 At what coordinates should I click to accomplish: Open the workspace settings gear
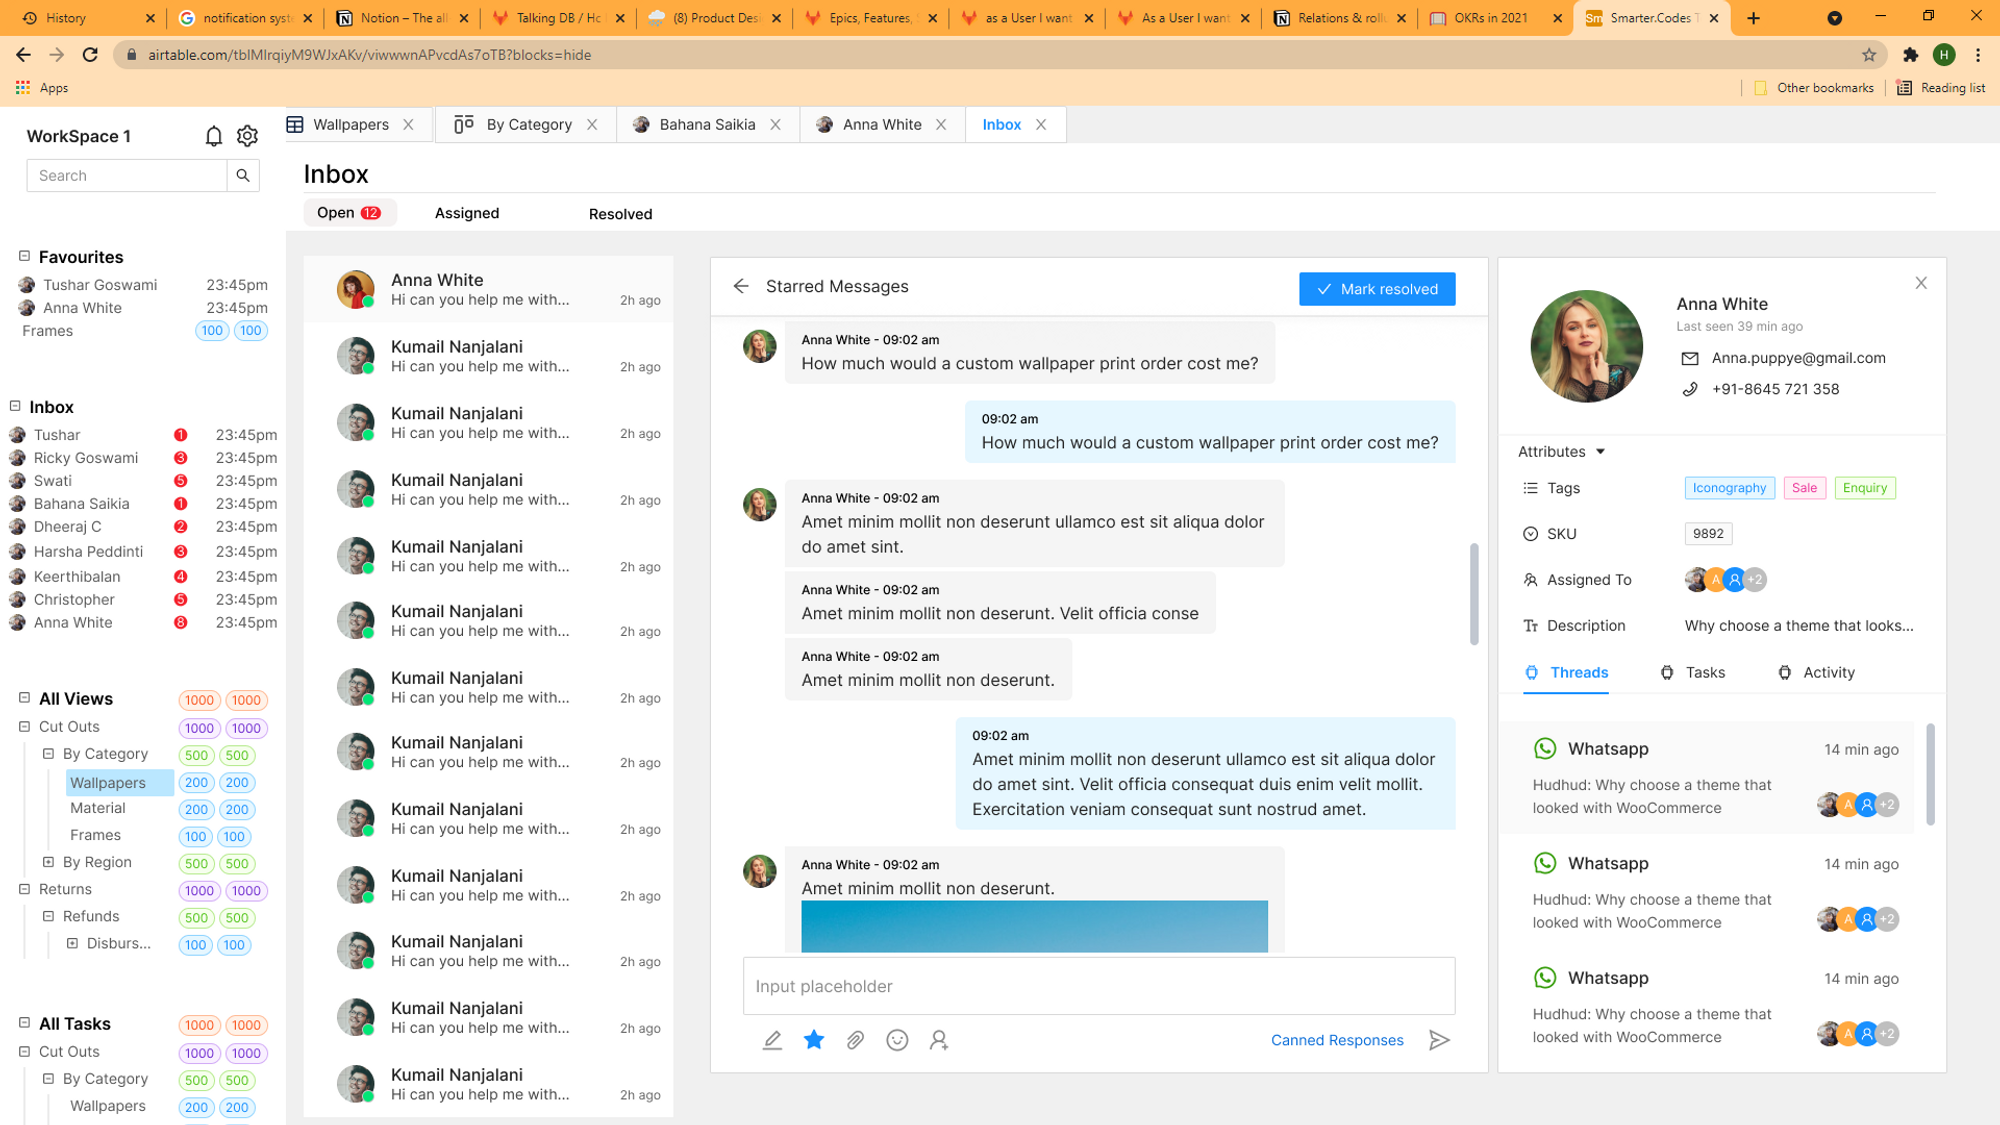coord(247,136)
